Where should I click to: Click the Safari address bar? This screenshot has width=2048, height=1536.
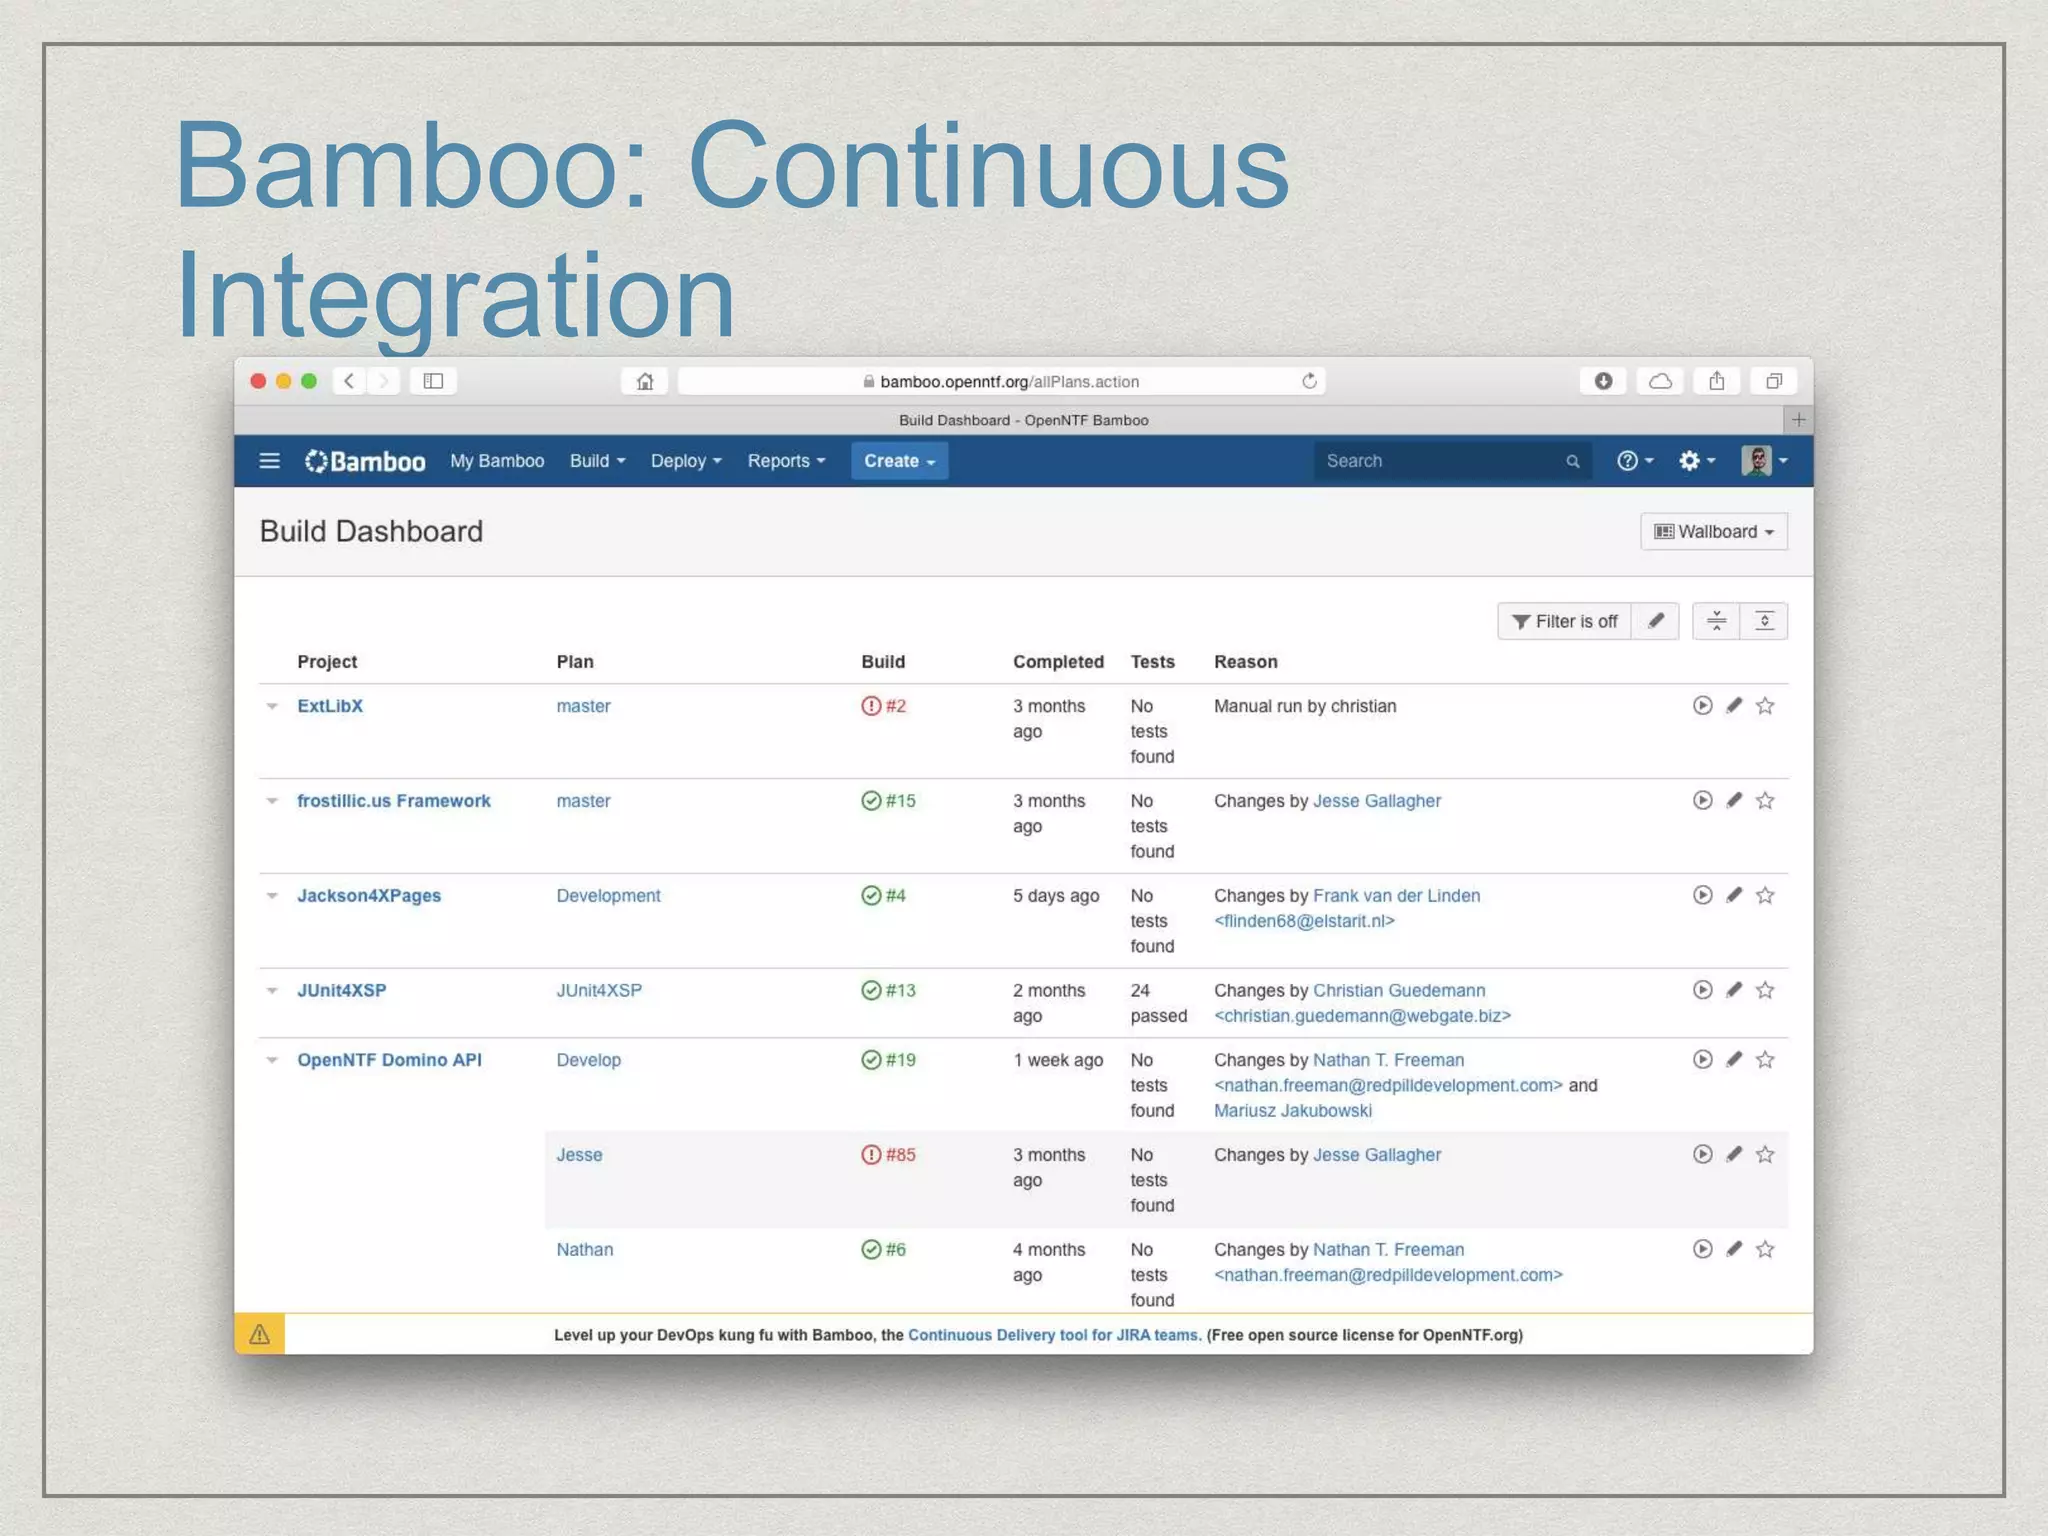pos(1001,381)
